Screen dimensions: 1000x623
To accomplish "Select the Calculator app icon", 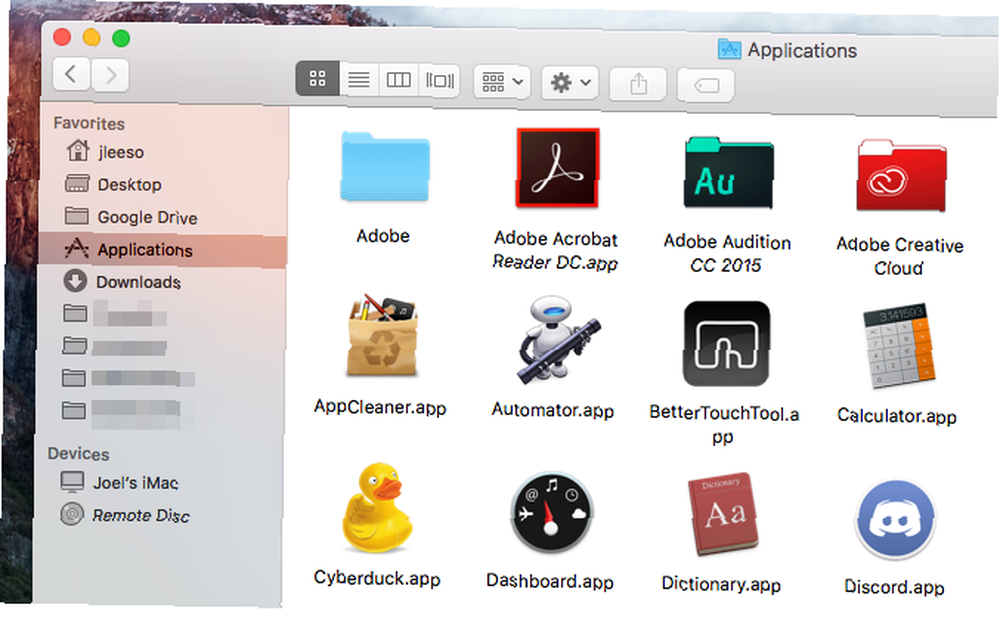I will (x=899, y=345).
